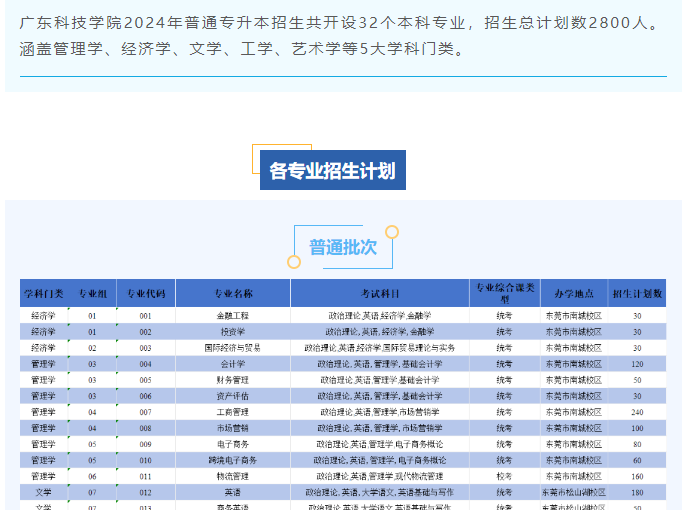Click the 物流管理 major cell
Screen dimensions: 685x510
233,476
